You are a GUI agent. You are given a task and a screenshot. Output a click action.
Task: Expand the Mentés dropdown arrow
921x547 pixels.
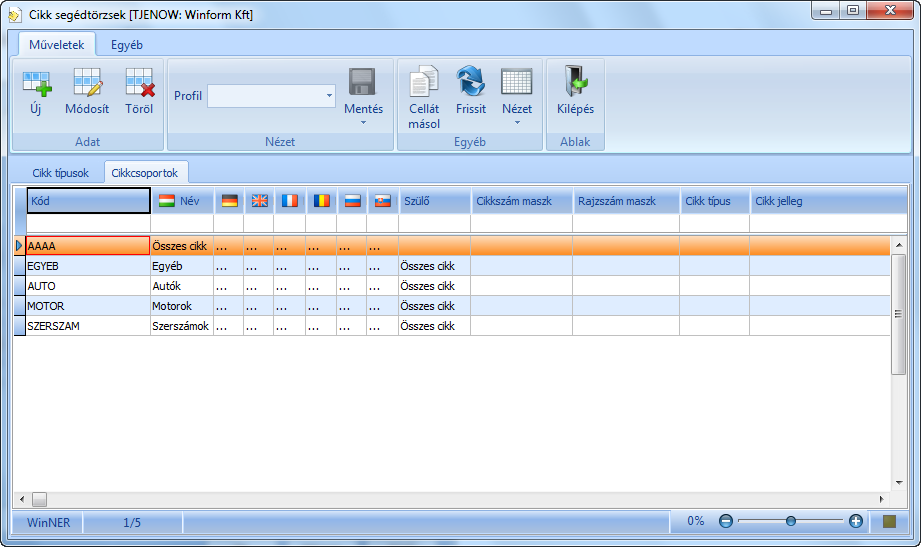click(363, 122)
